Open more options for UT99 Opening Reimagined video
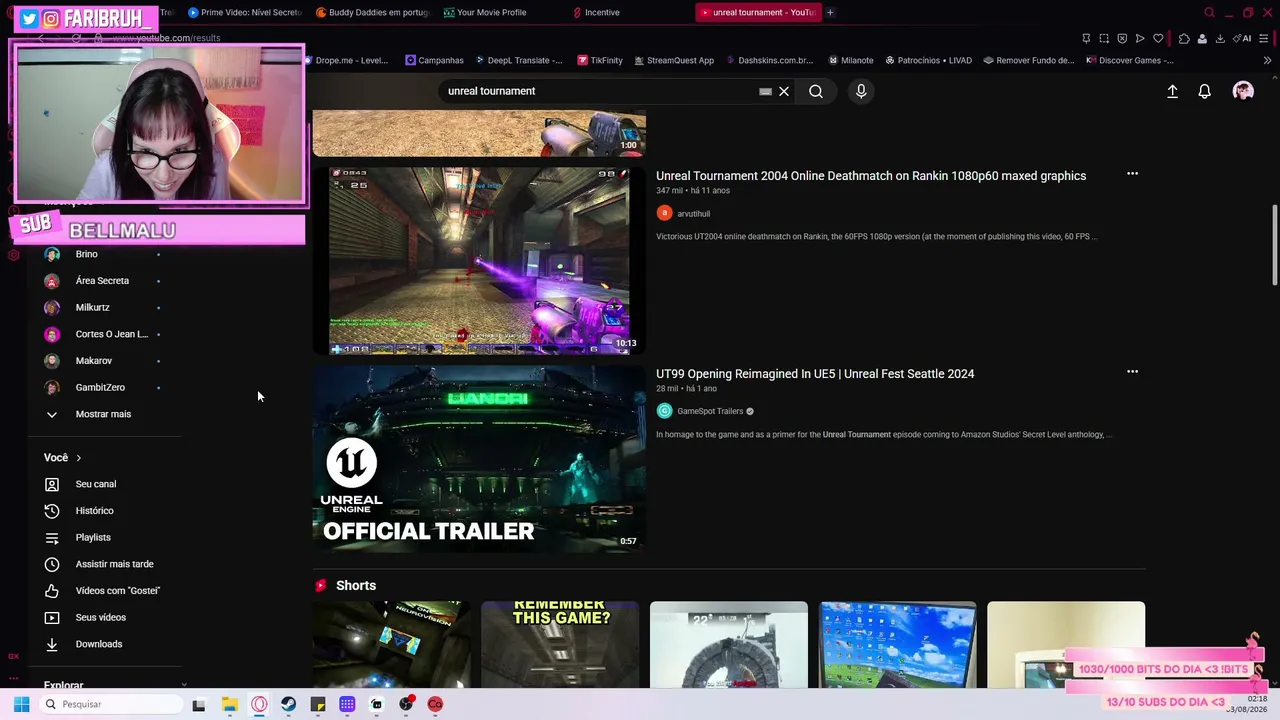This screenshot has height=720, width=1280. tap(1132, 372)
